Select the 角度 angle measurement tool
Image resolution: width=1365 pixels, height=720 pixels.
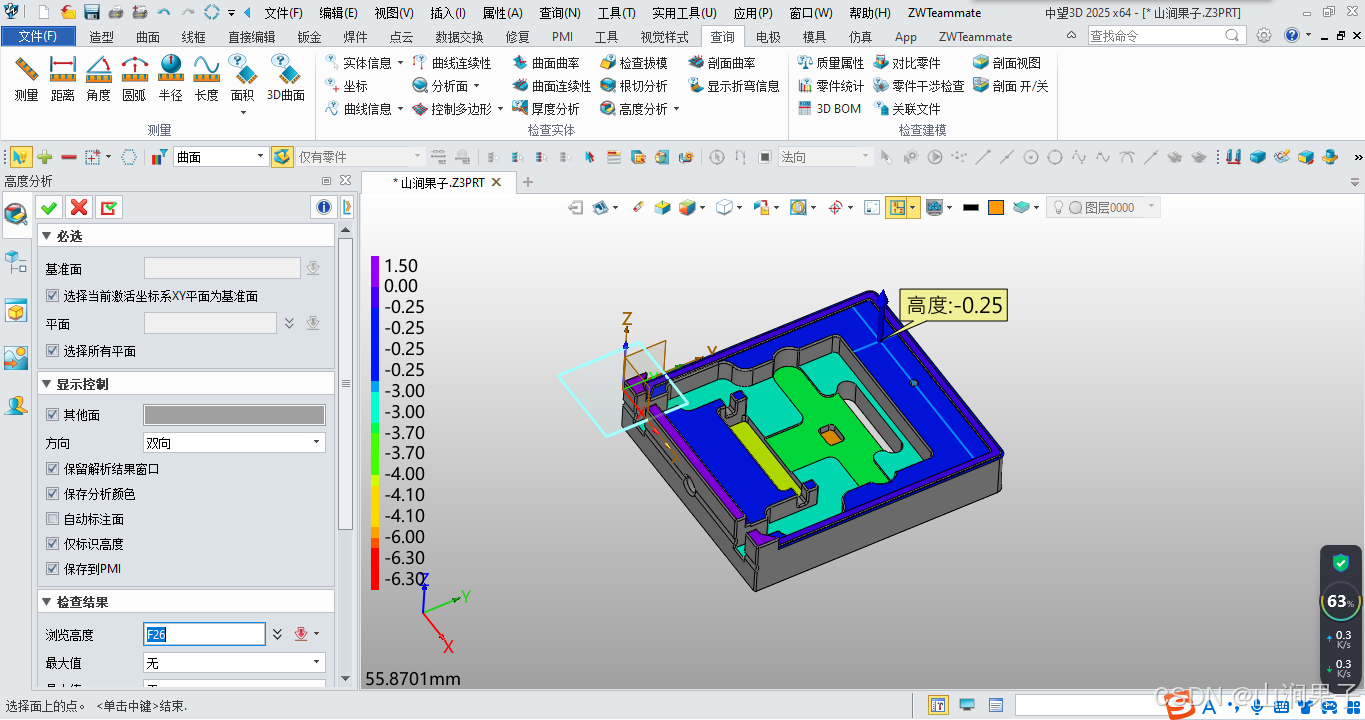[x=99, y=79]
